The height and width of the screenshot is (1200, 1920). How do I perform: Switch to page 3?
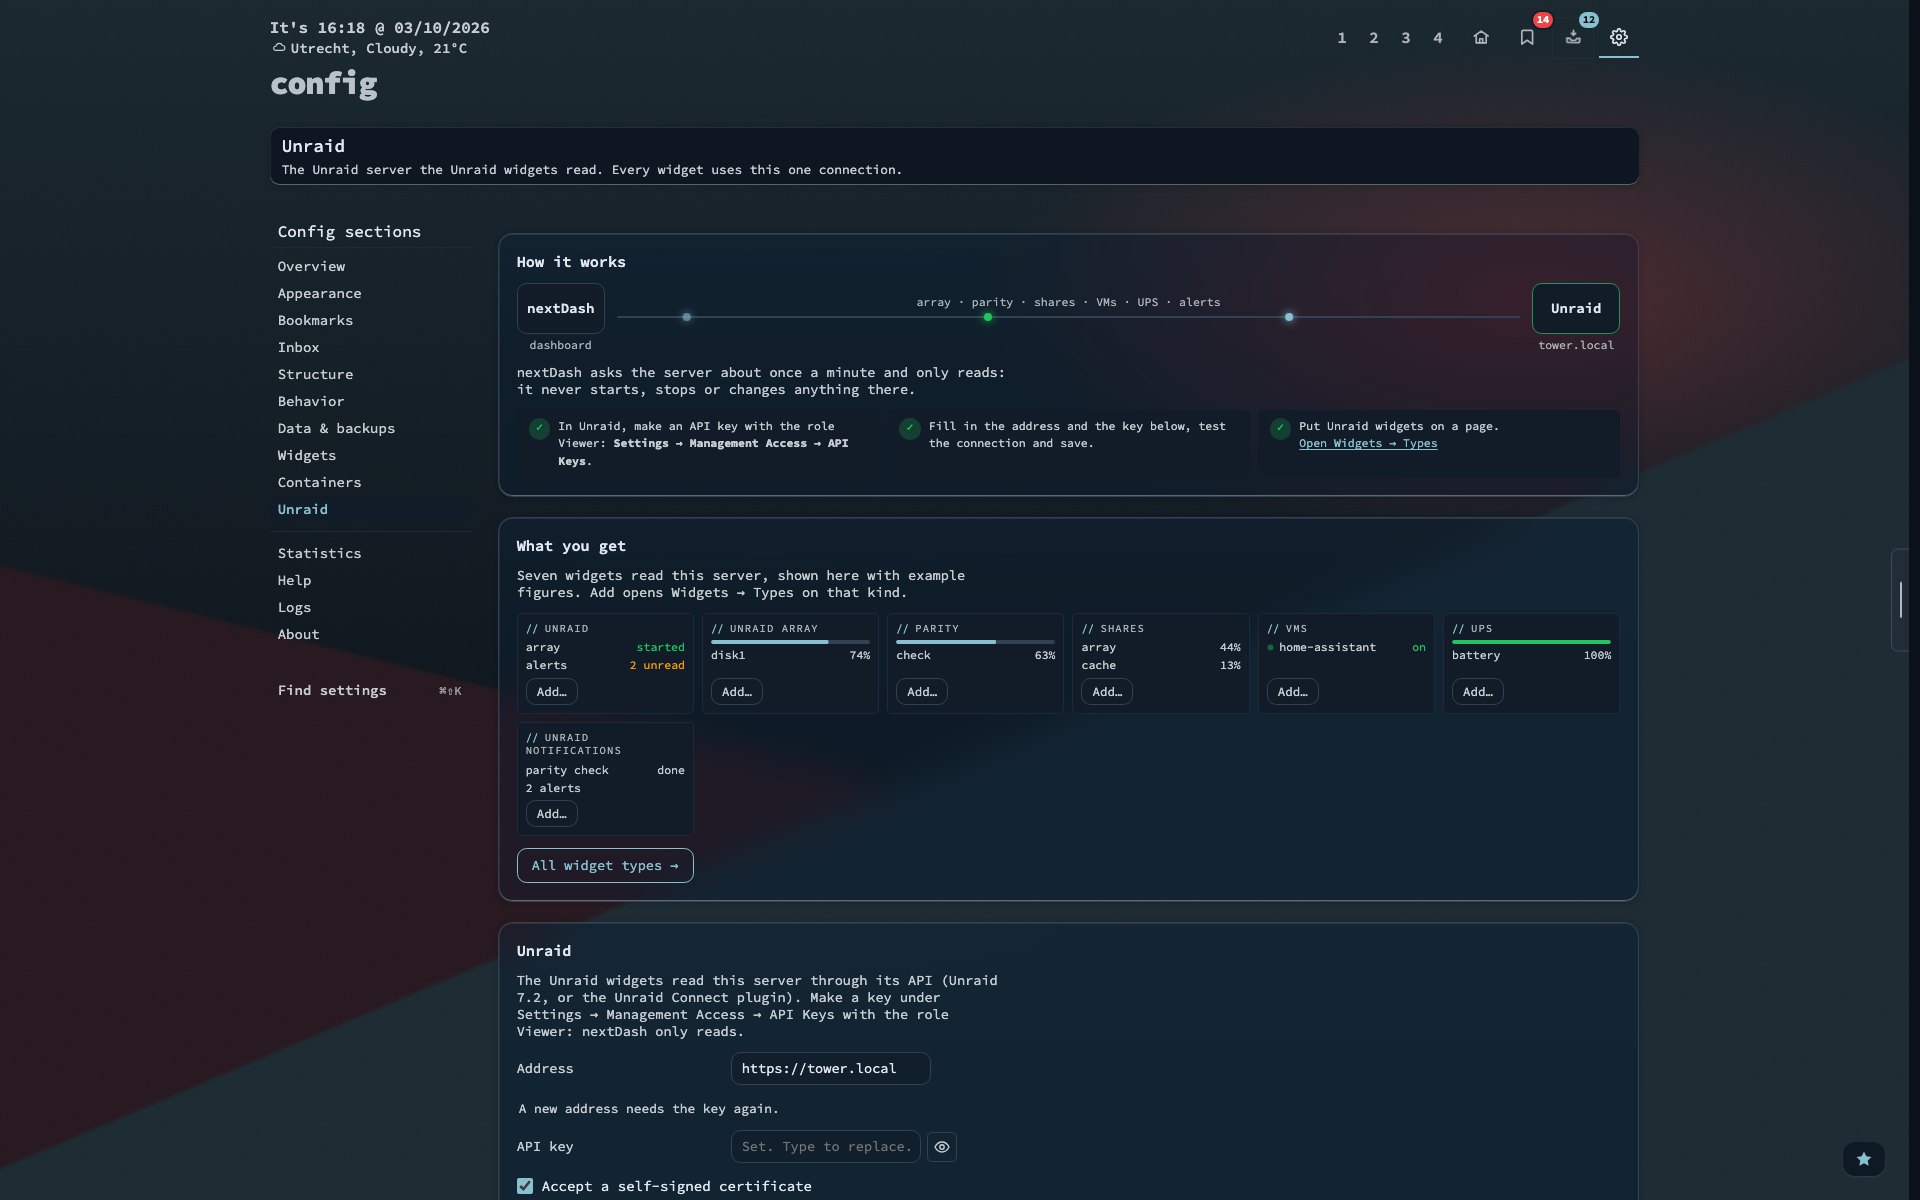[1406, 38]
